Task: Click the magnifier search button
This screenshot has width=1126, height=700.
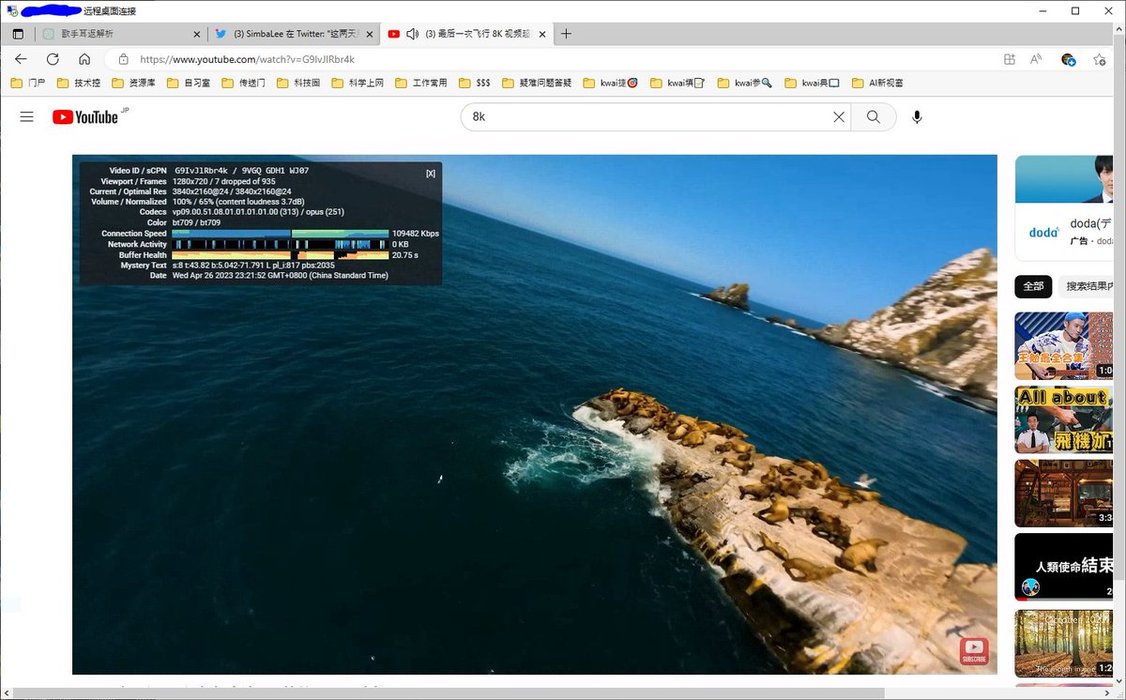Action: pos(873,117)
